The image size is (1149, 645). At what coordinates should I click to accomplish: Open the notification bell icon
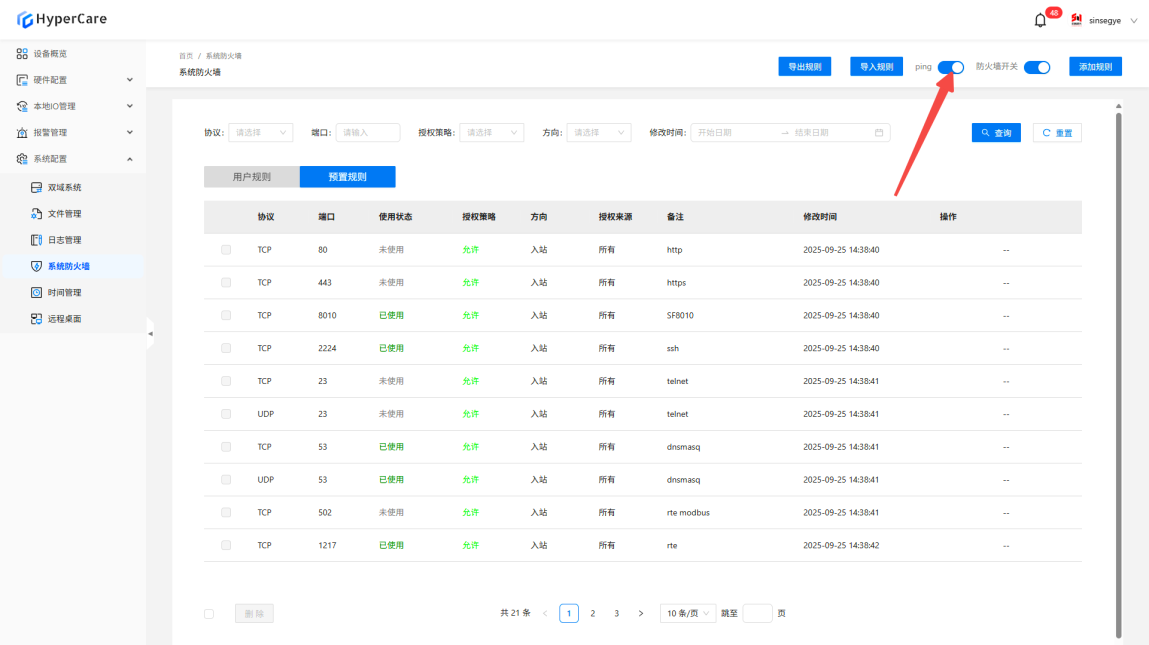pos(1040,20)
